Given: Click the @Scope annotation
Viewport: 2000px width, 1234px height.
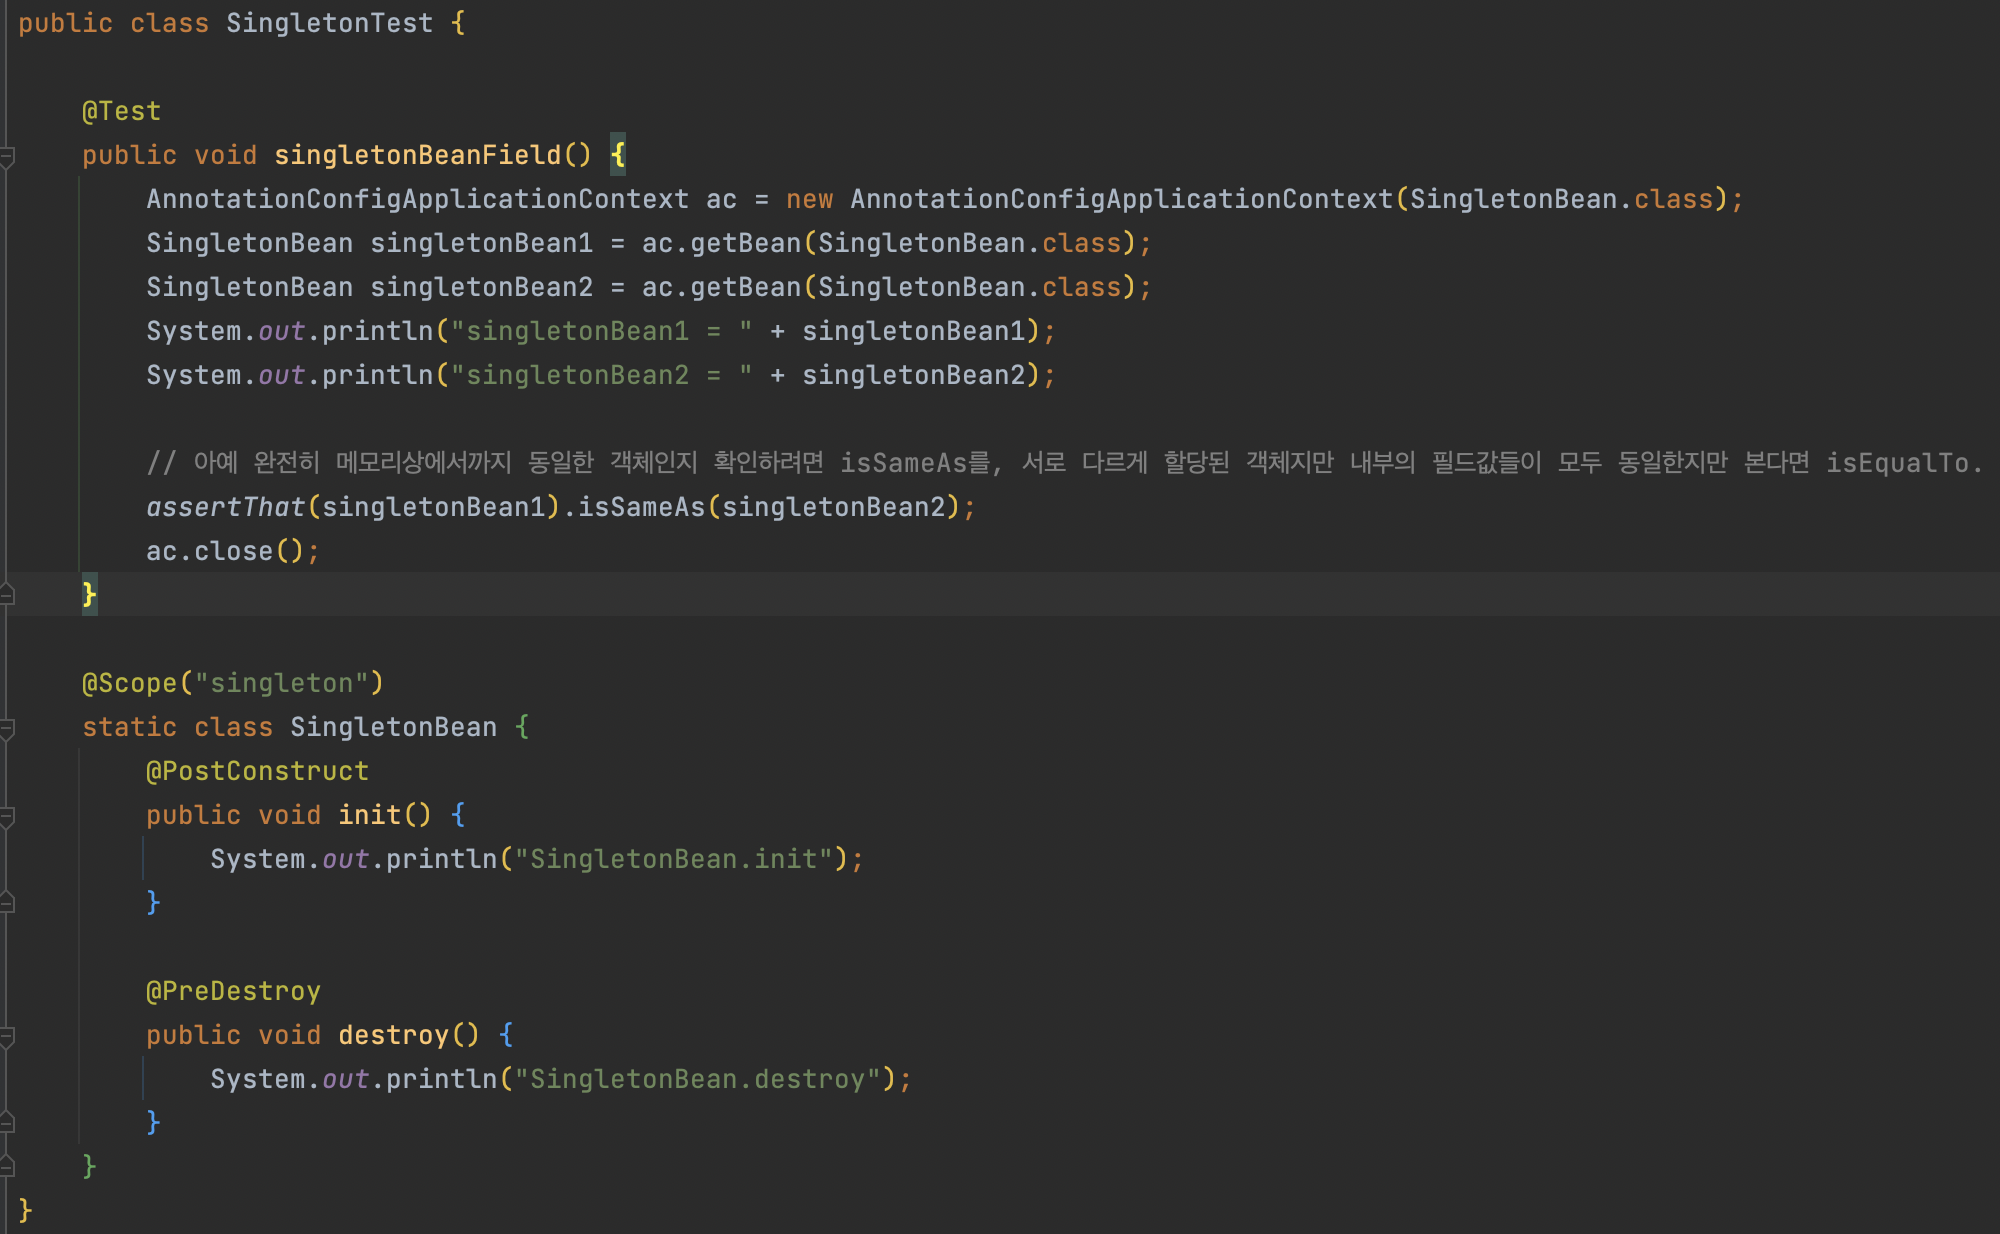Looking at the screenshot, I should (x=129, y=683).
